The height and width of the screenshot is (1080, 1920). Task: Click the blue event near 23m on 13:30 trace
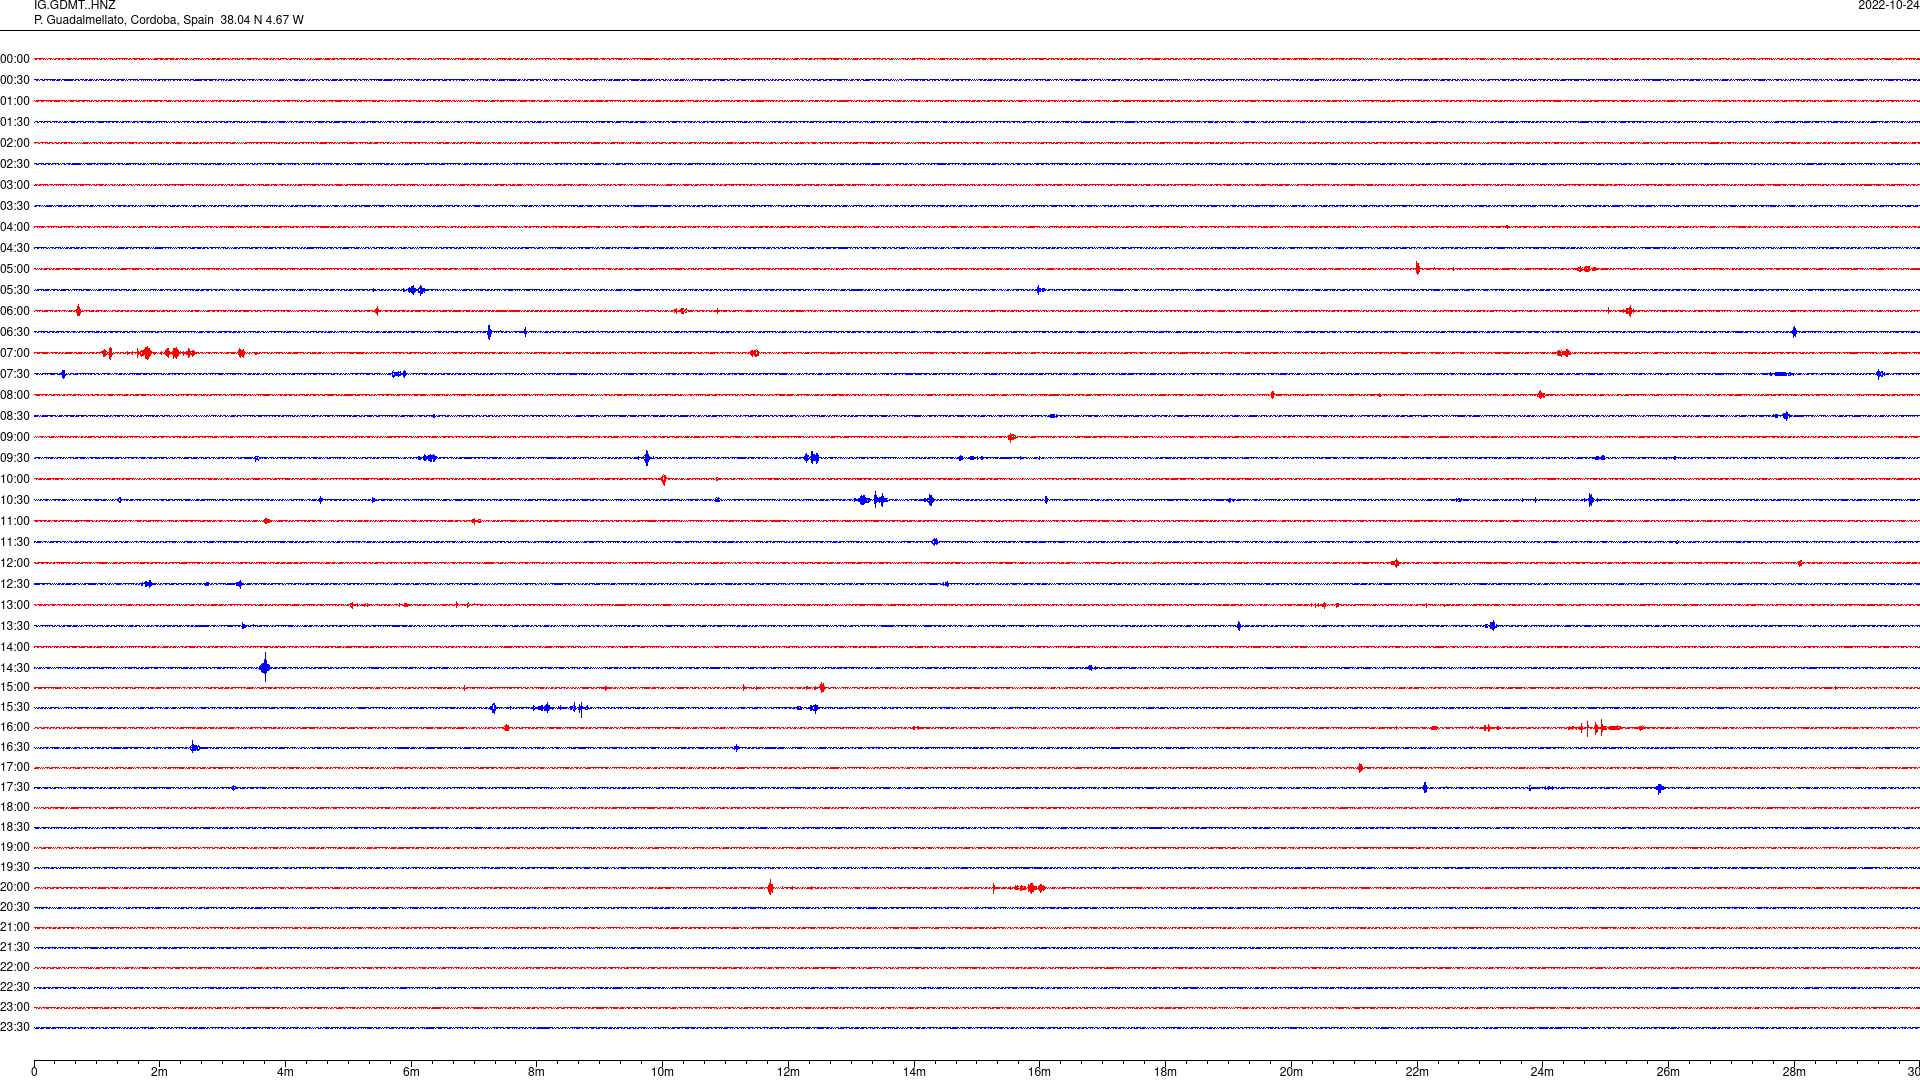[x=1492, y=626]
